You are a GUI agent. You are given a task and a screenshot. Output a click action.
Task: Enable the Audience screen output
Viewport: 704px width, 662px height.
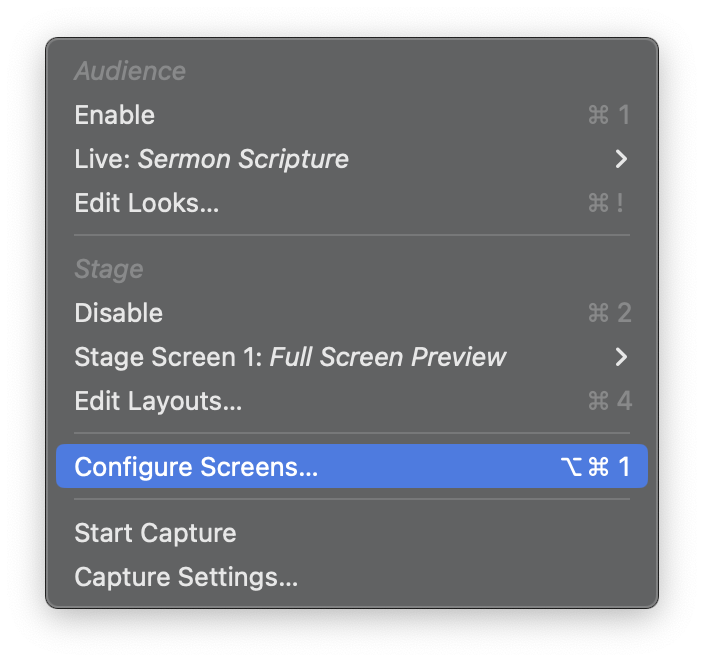click(x=115, y=115)
